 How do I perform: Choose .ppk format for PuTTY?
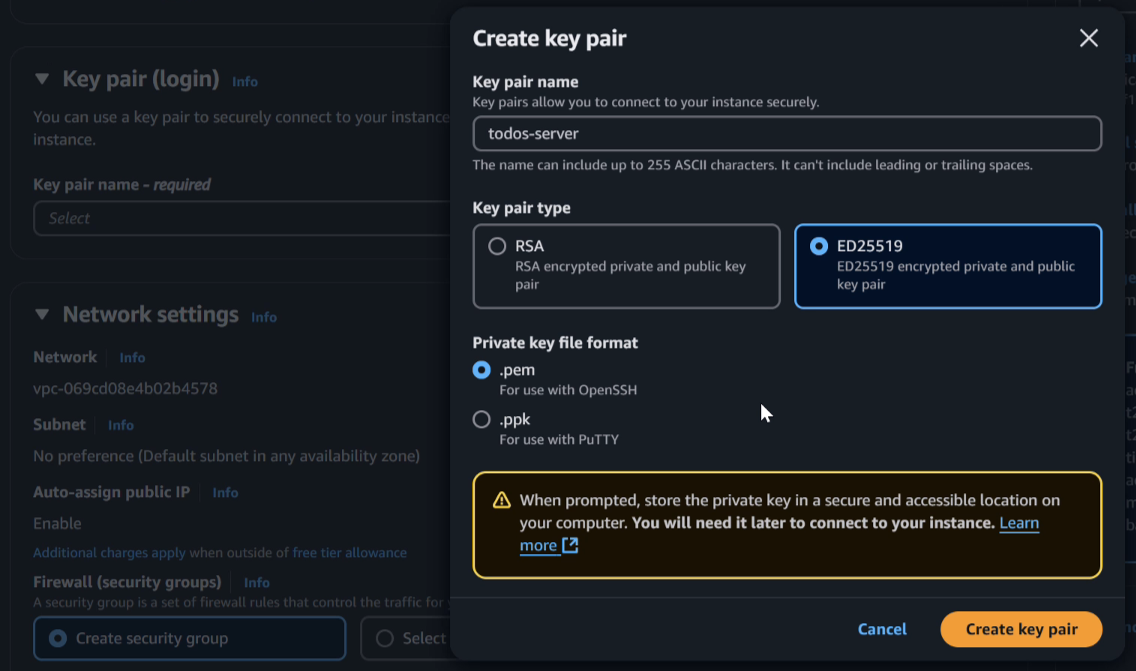point(481,420)
